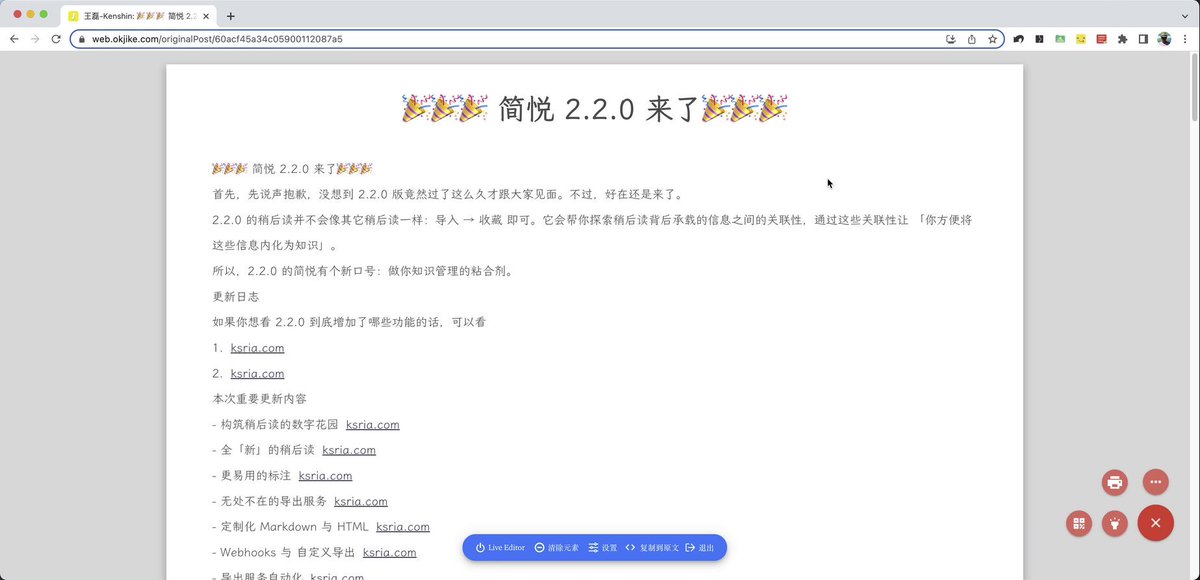Viewport: 1200px width, 580px height.
Task: Click the red note extension icon
Action: pos(1101,39)
